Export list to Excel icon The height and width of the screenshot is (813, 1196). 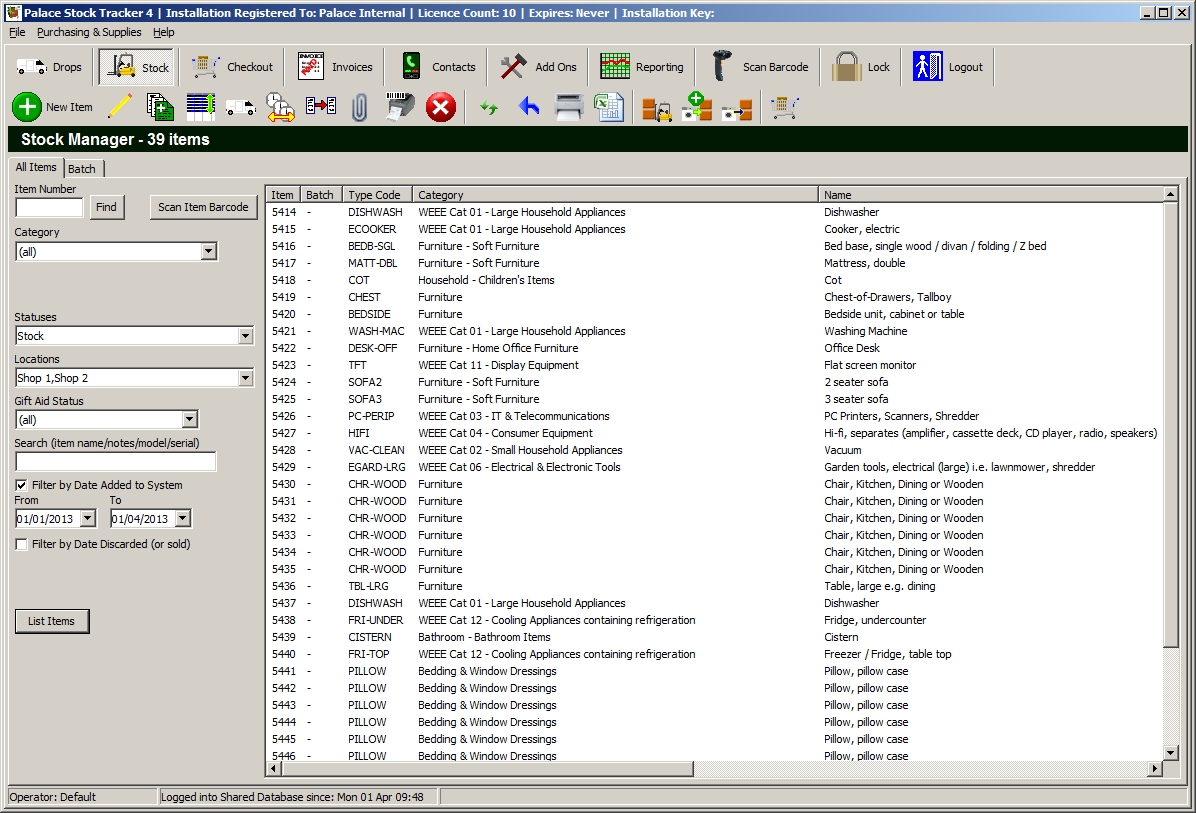click(x=609, y=108)
